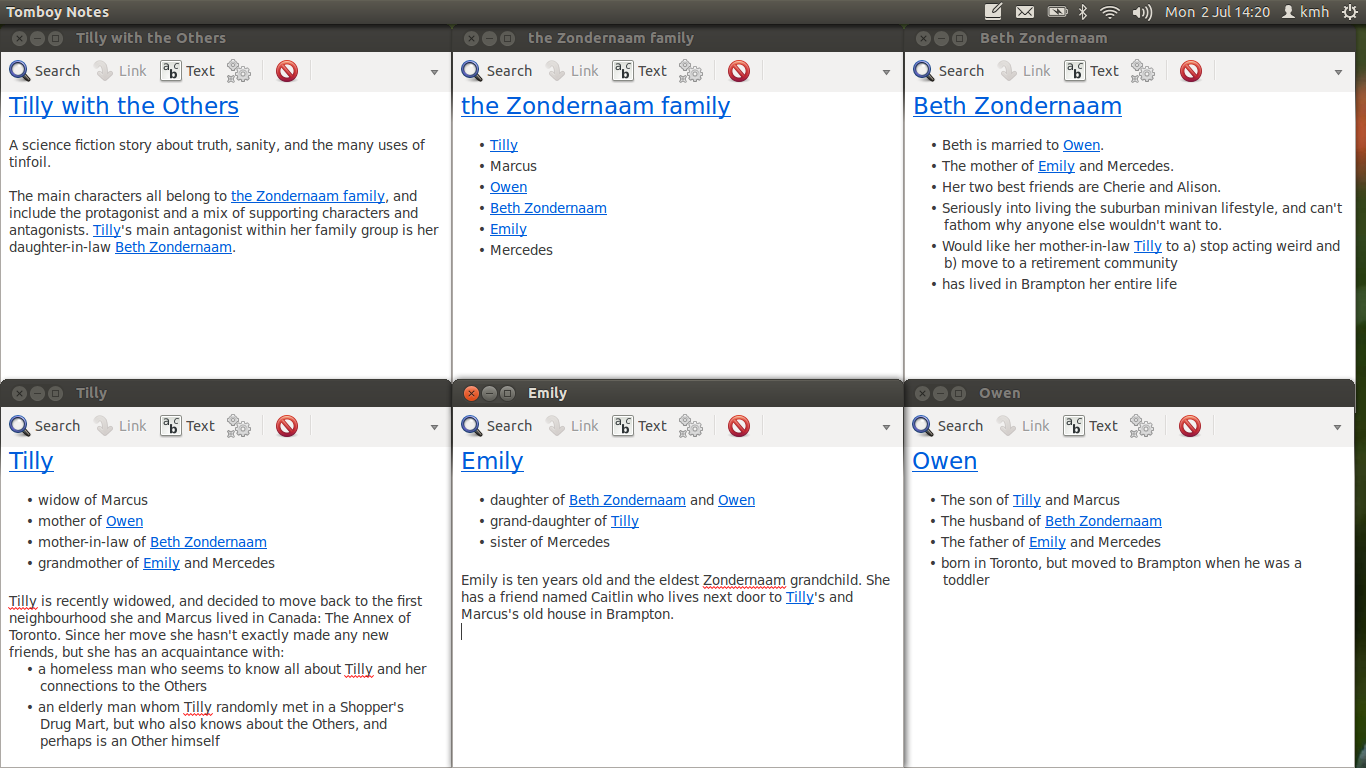Click 'sister of Mercedes' bullet in Emily note

coord(549,542)
